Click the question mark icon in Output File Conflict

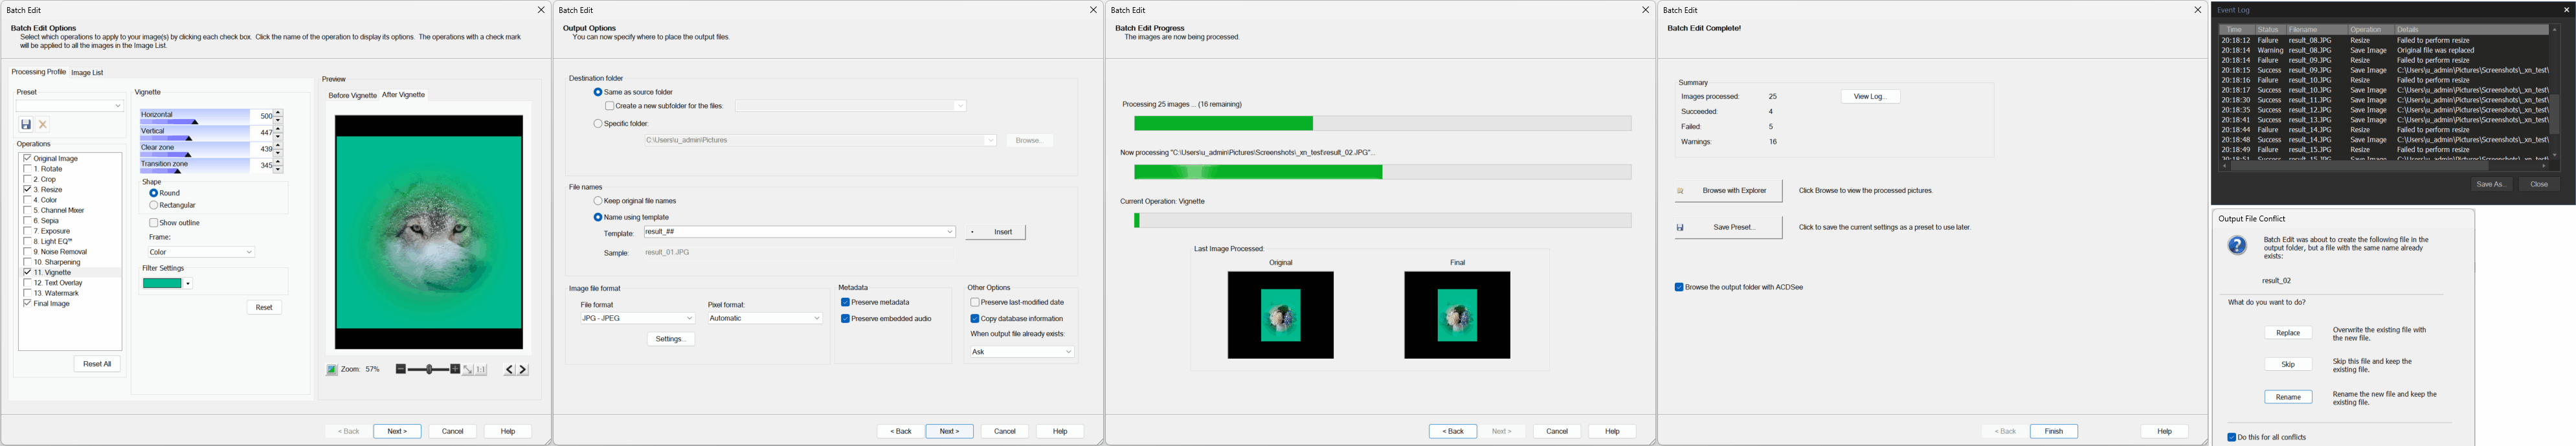pyautogui.click(x=2237, y=246)
